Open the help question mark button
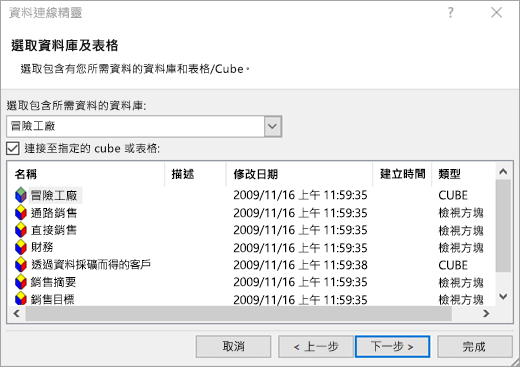The height and width of the screenshot is (367, 520). pyautogui.click(x=450, y=13)
